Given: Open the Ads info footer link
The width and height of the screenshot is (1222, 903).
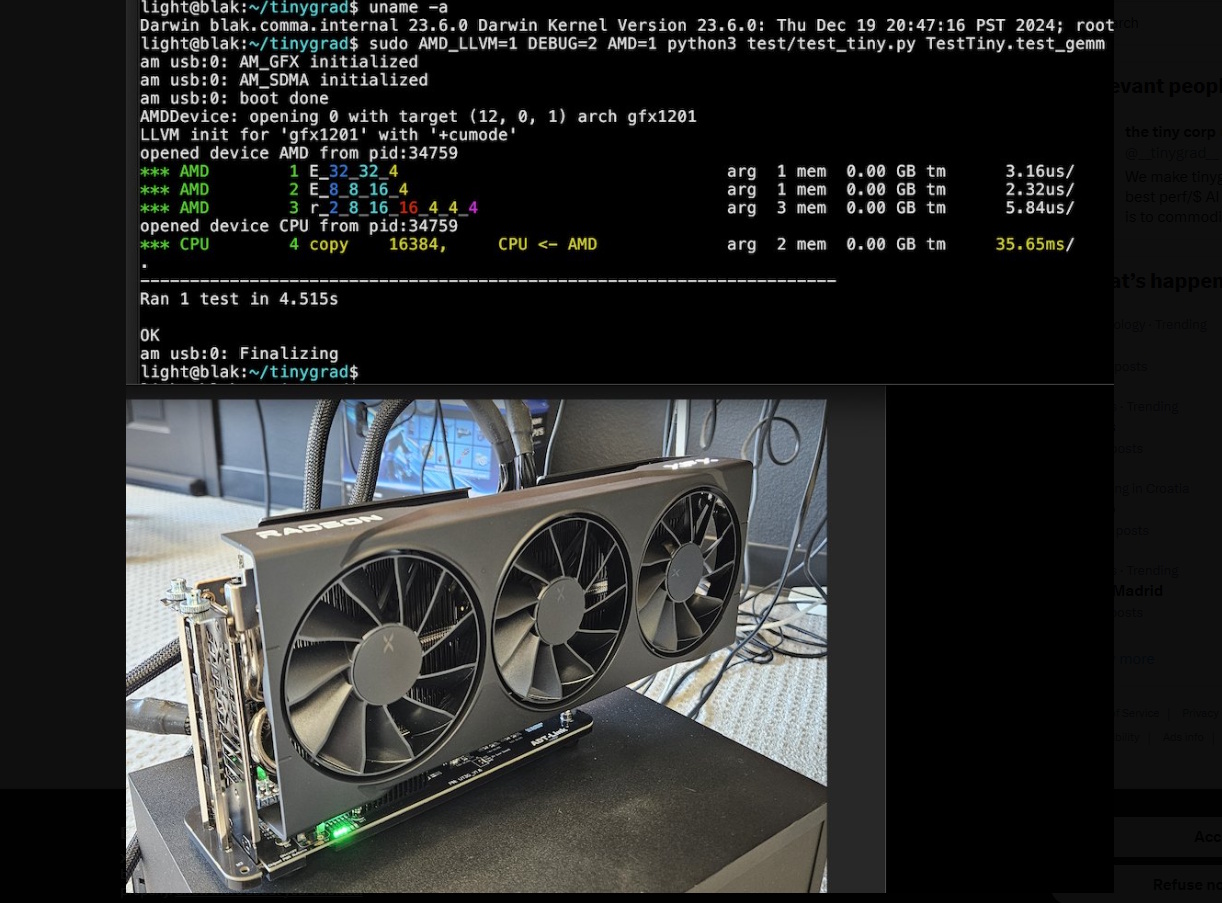Looking at the screenshot, I should (1183, 737).
